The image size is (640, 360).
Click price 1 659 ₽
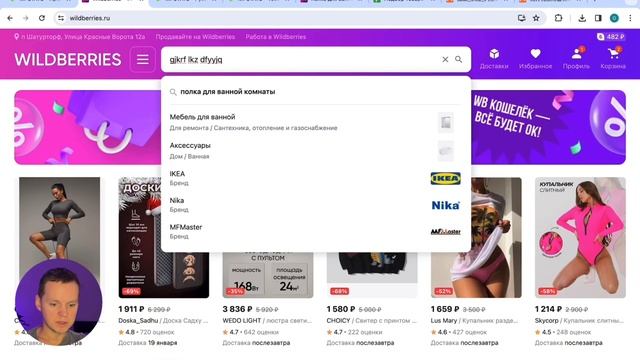tap(445, 309)
